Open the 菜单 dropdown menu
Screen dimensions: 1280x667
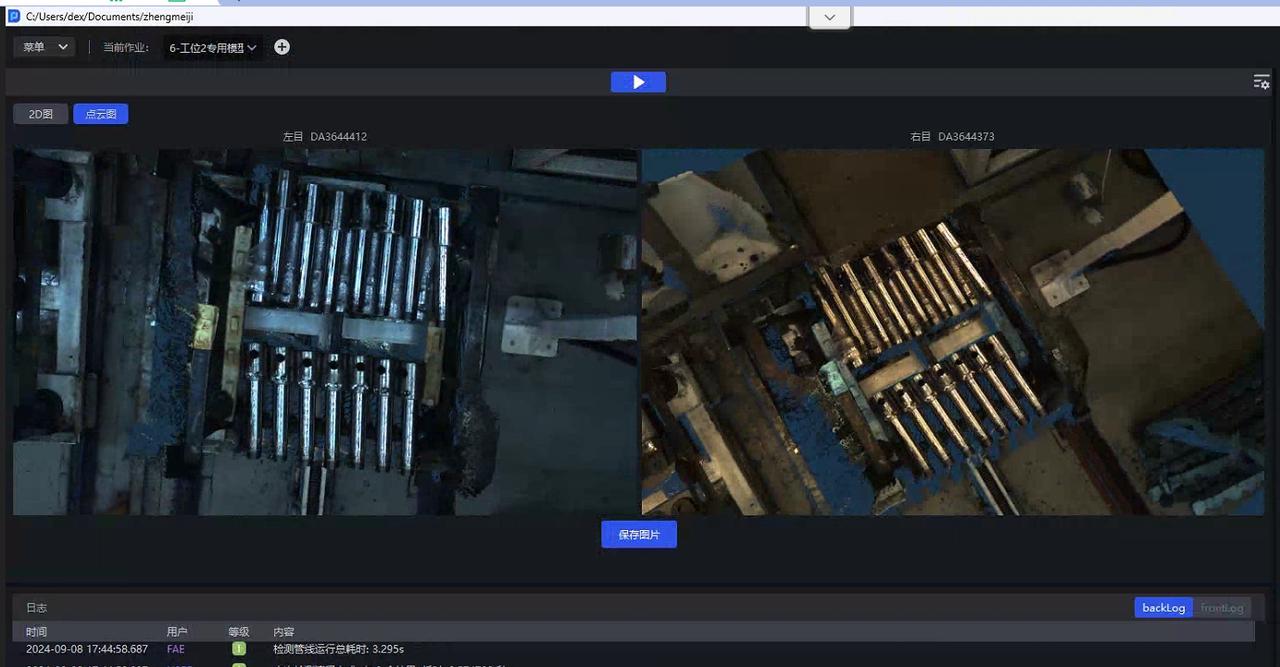pyautogui.click(x=45, y=47)
